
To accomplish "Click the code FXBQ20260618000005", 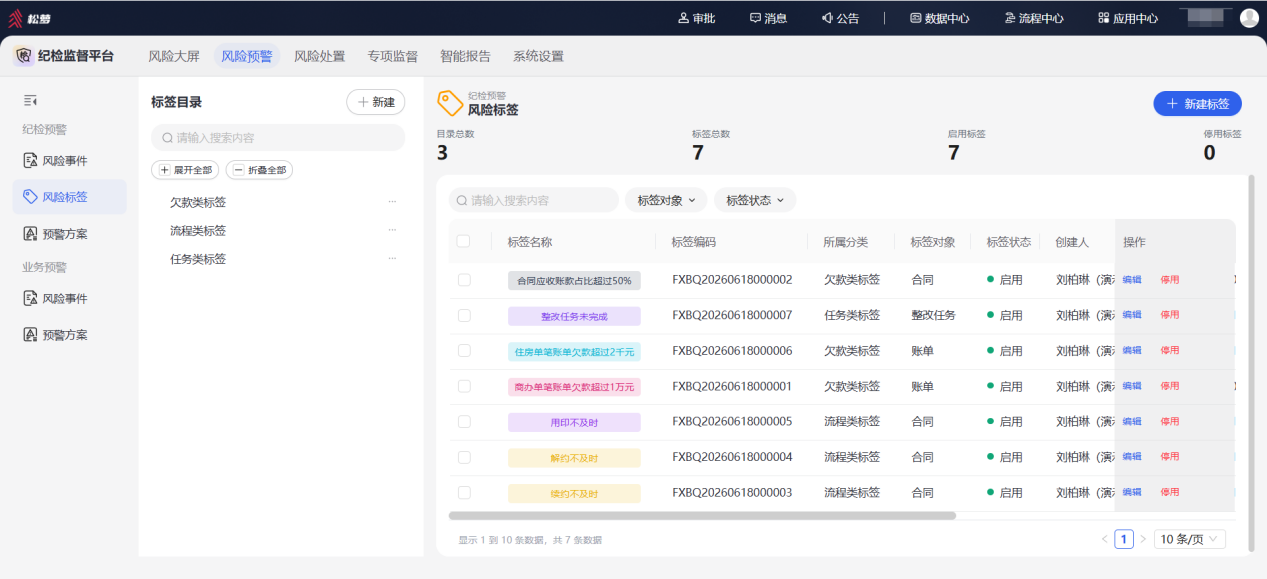I will (x=732, y=422).
